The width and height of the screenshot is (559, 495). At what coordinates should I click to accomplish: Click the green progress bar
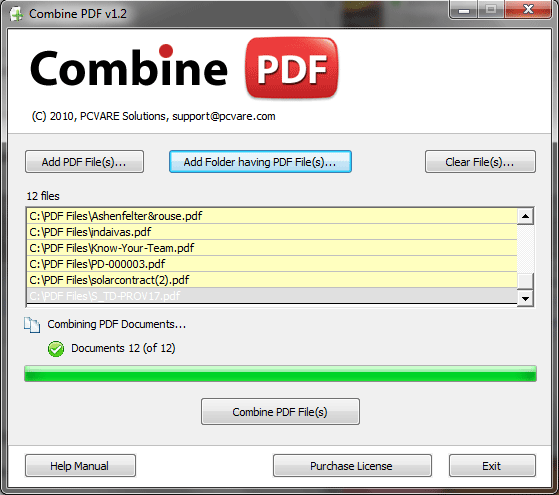tap(280, 374)
